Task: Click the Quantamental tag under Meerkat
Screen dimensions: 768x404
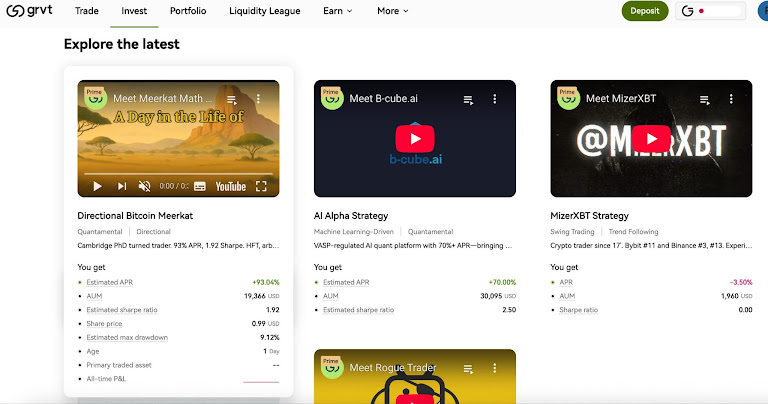Action: (100, 232)
